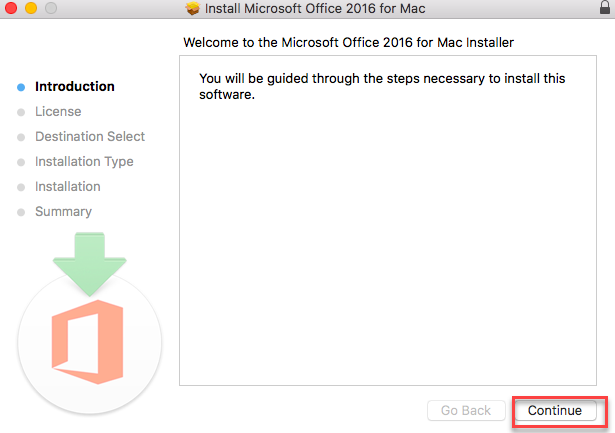Select the Installation step label
The width and height of the screenshot is (615, 433).
tap(67, 186)
